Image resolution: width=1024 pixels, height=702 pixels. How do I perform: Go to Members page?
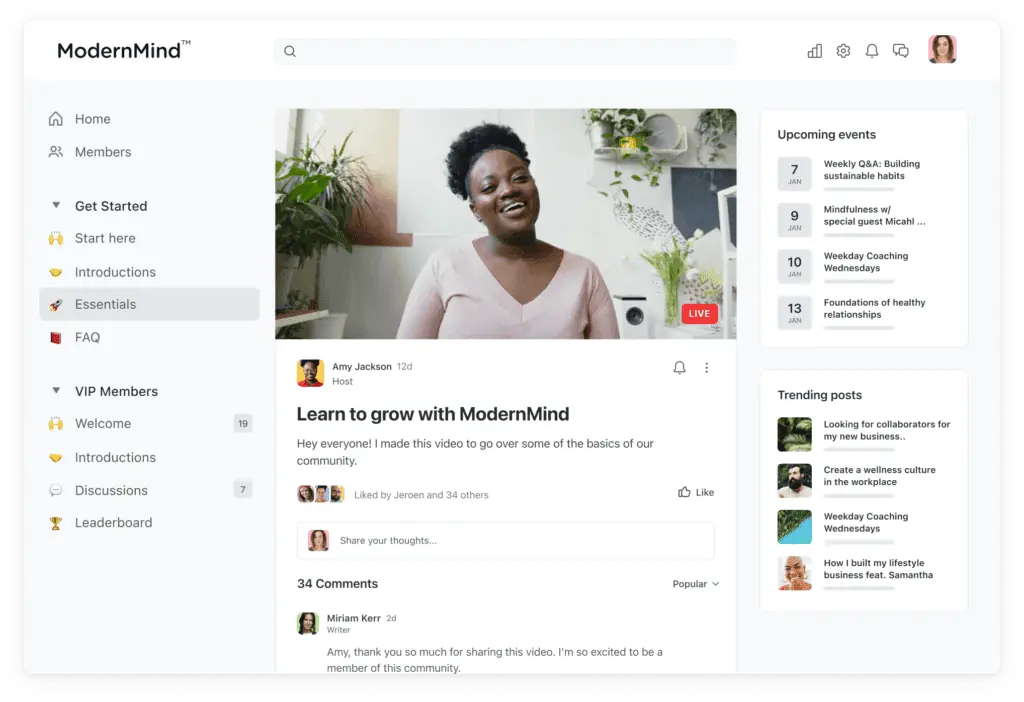(x=102, y=152)
